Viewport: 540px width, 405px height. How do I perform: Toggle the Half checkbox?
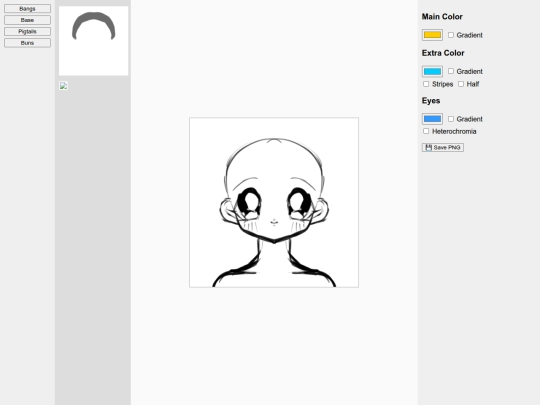pos(461,84)
